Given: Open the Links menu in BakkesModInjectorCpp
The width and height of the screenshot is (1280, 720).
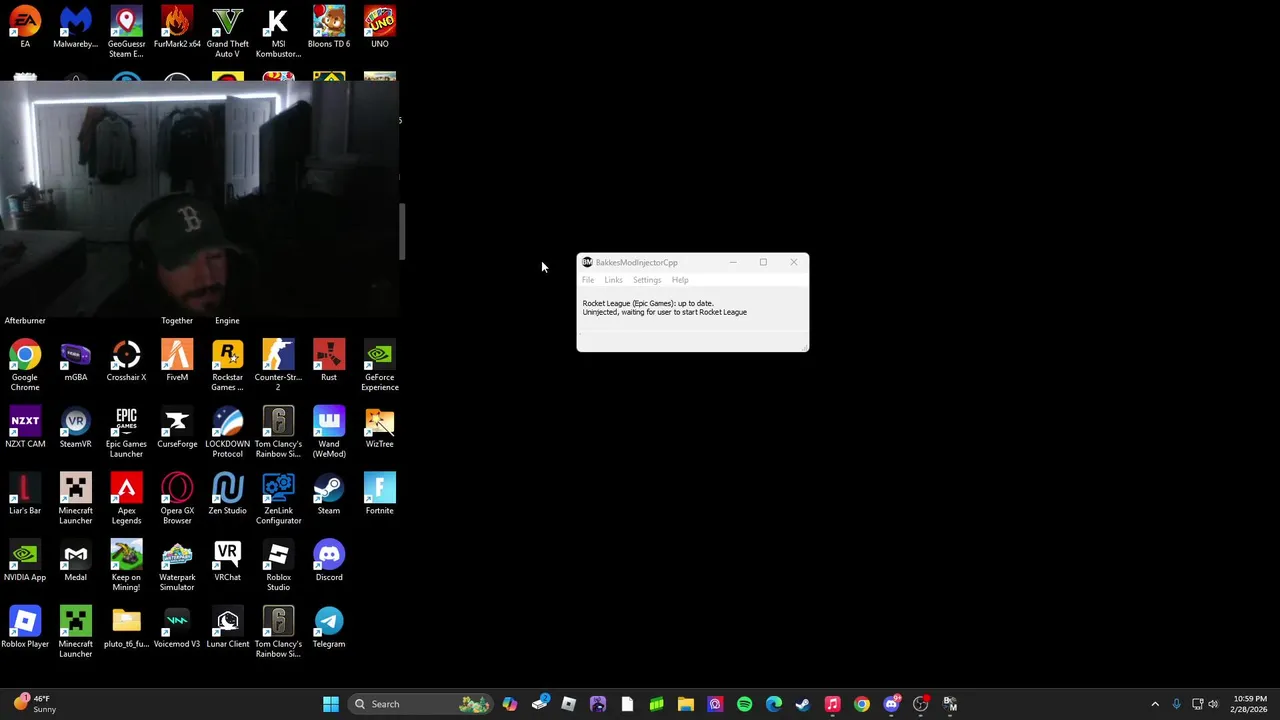Looking at the screenshot, I should [613, 280].
